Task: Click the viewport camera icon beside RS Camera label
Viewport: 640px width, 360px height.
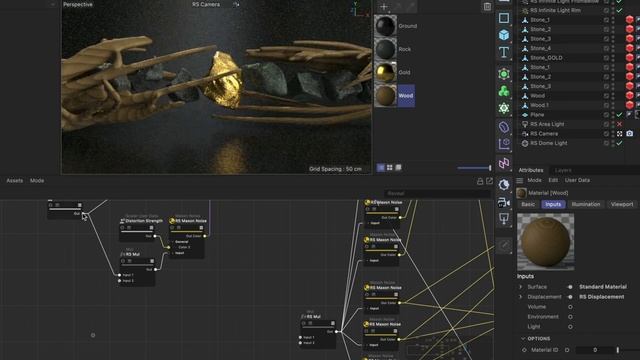Action: [x=236, y=4]
